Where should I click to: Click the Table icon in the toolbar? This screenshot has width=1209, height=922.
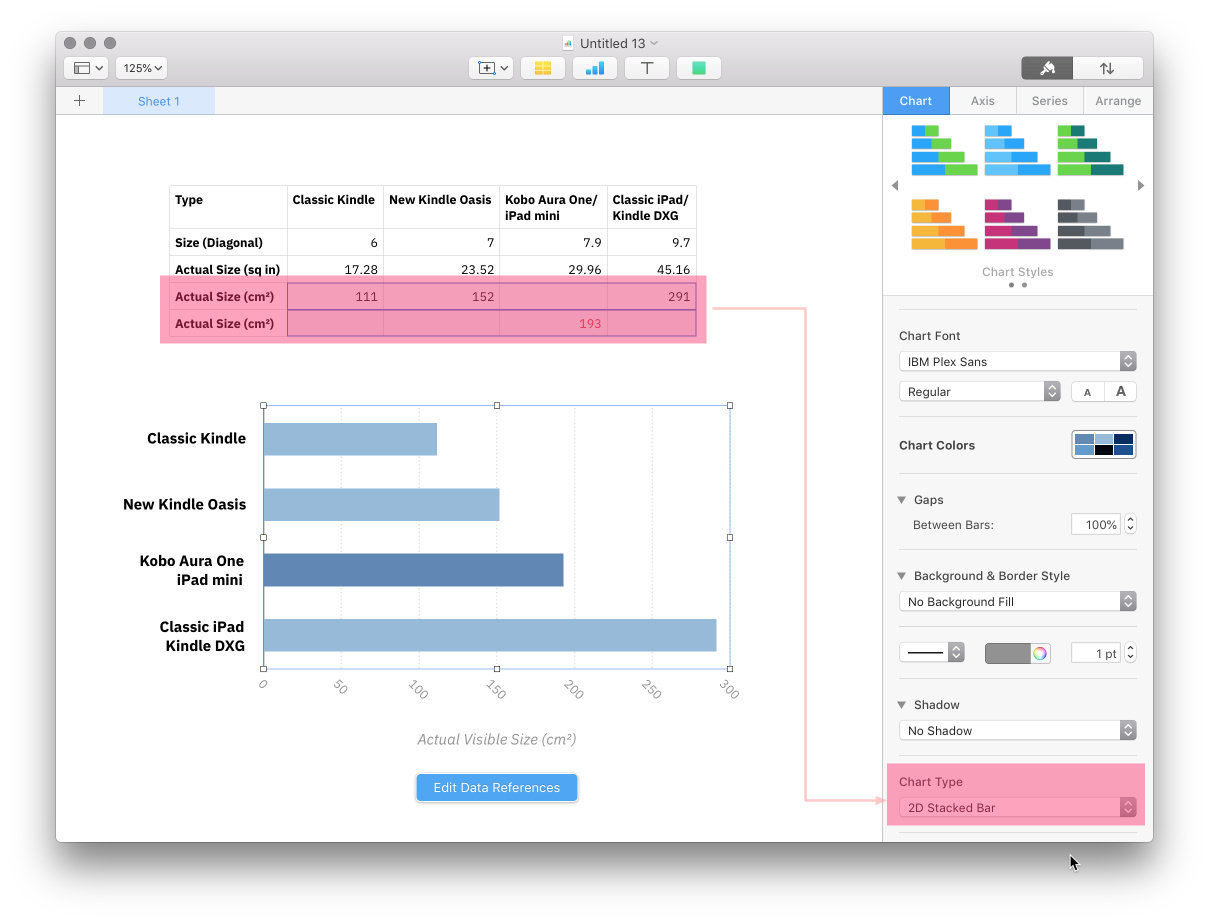pyautogui.click(x=543, y=68)
